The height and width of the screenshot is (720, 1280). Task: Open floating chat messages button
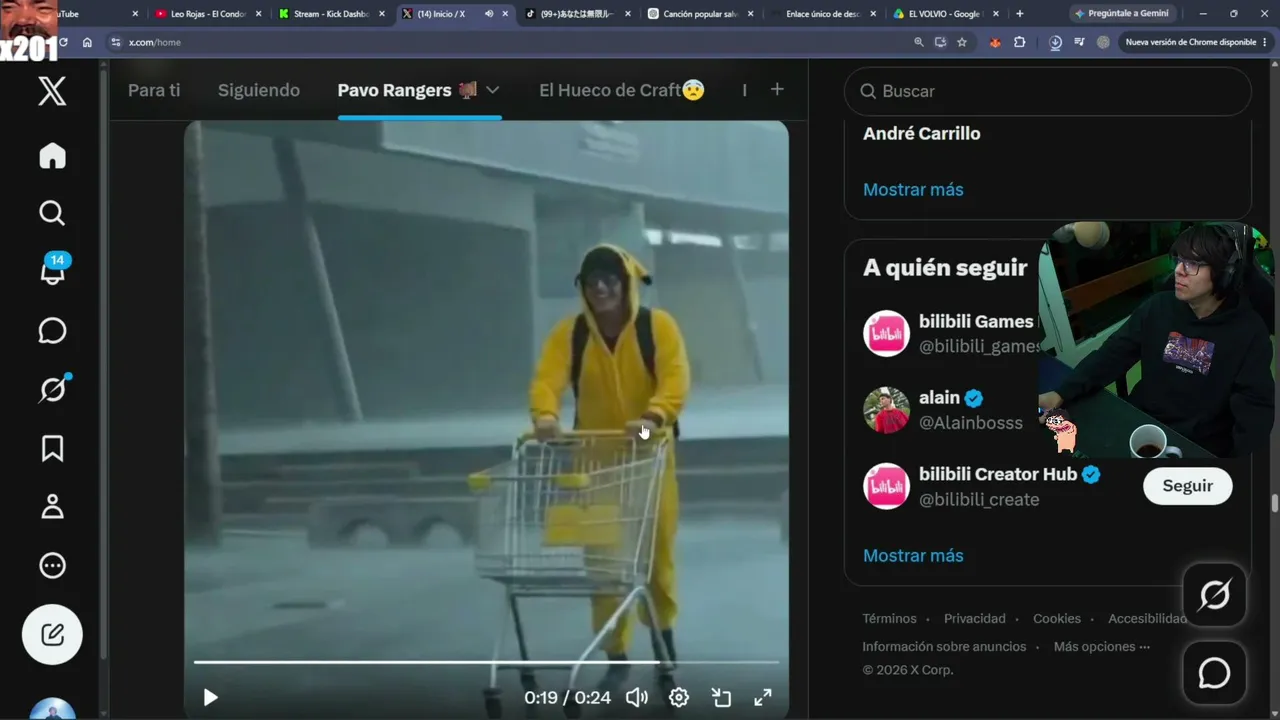click(x=1214, y=673)
